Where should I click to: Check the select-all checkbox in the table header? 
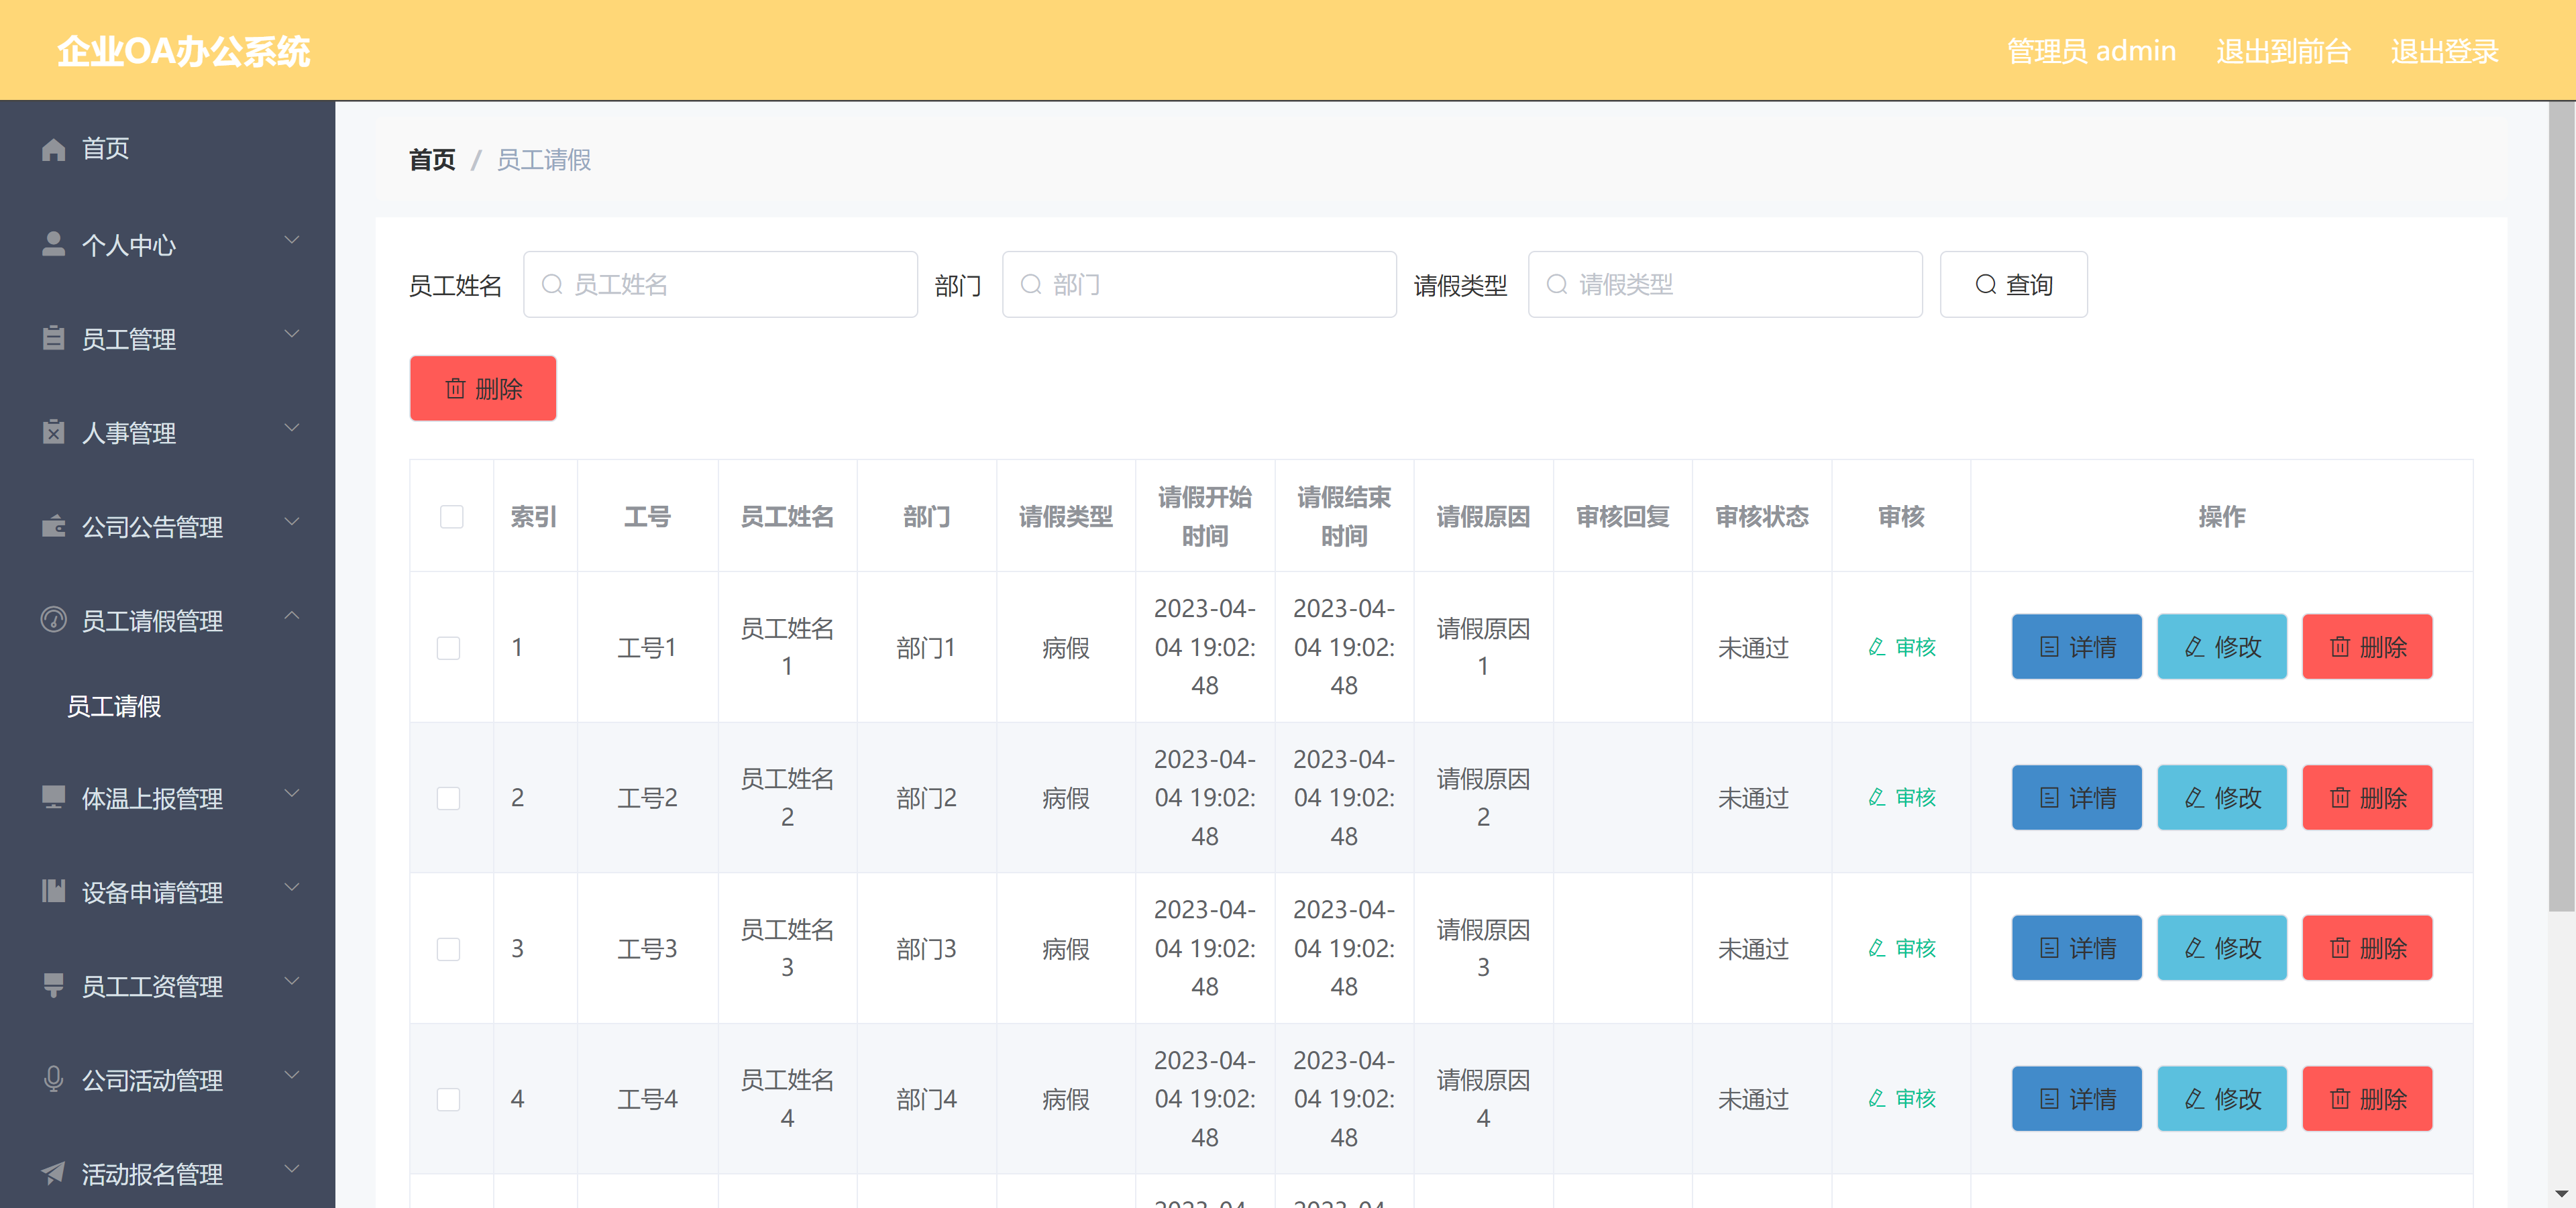[451, 517]
